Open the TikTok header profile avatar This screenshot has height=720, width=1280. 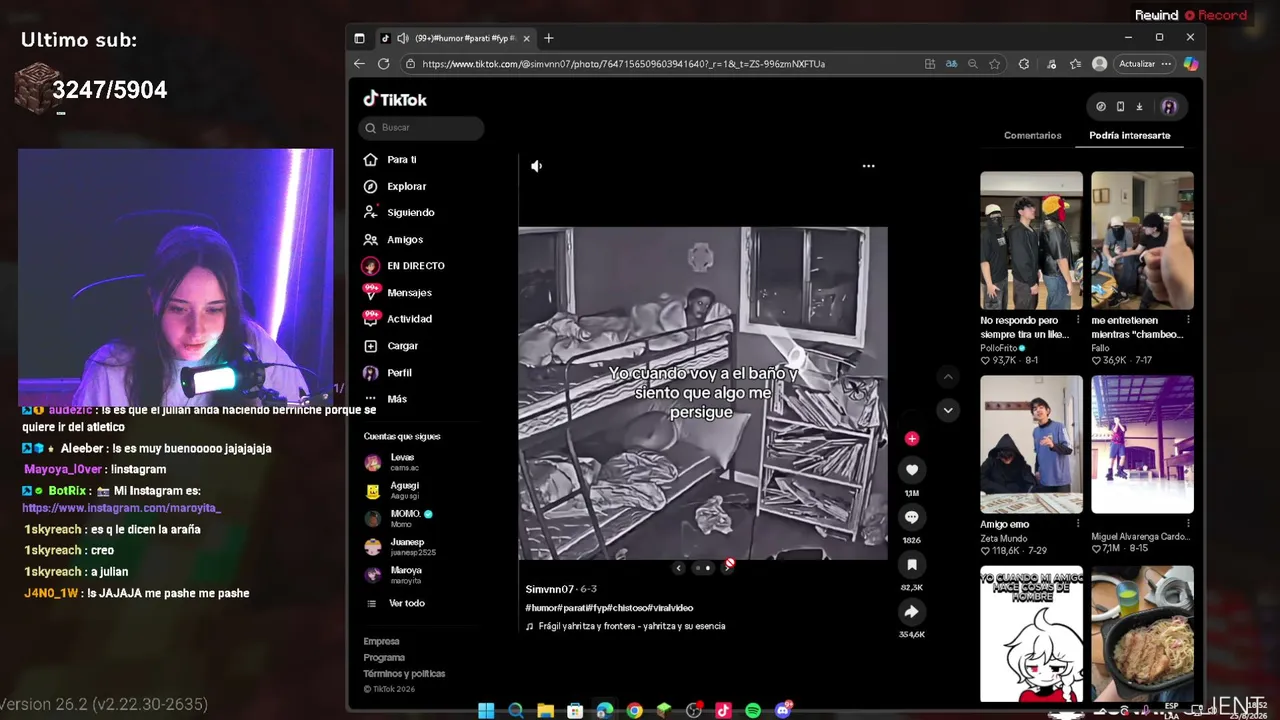pos(1169,107)
